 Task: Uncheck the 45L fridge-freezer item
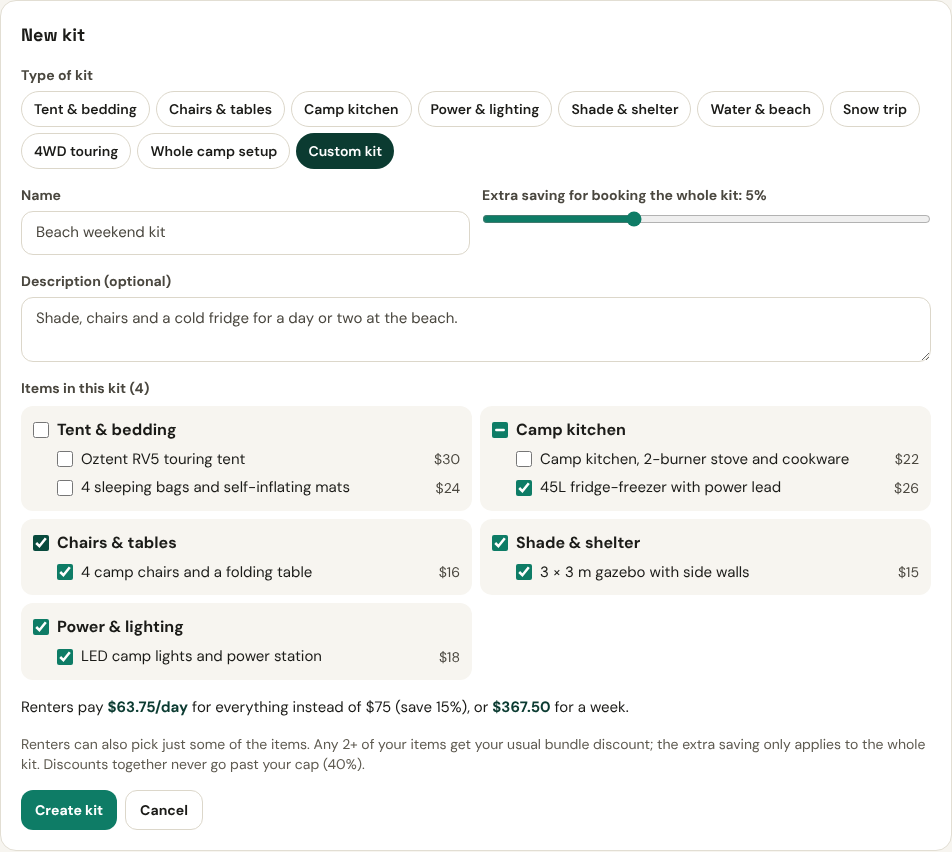click(524, 488)
